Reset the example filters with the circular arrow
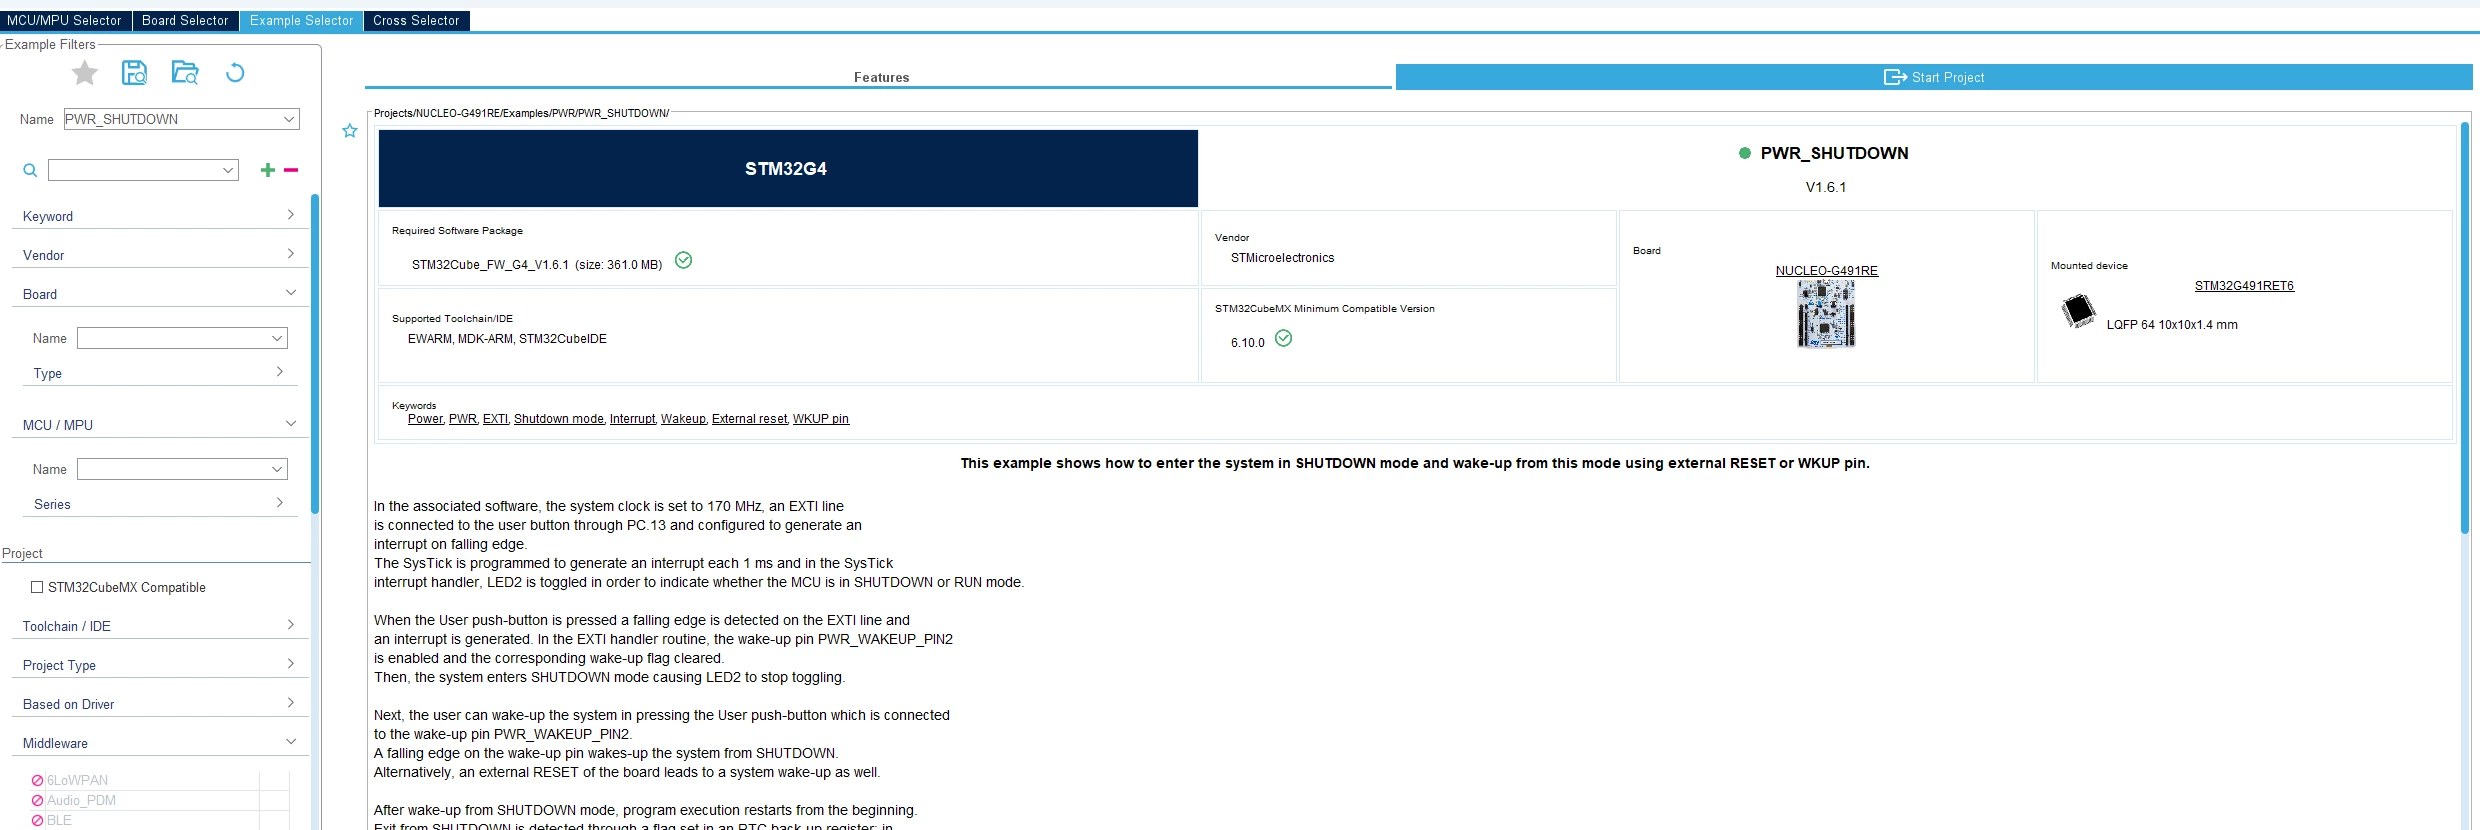Viewport: 2480px width, 830px height. 235,72
